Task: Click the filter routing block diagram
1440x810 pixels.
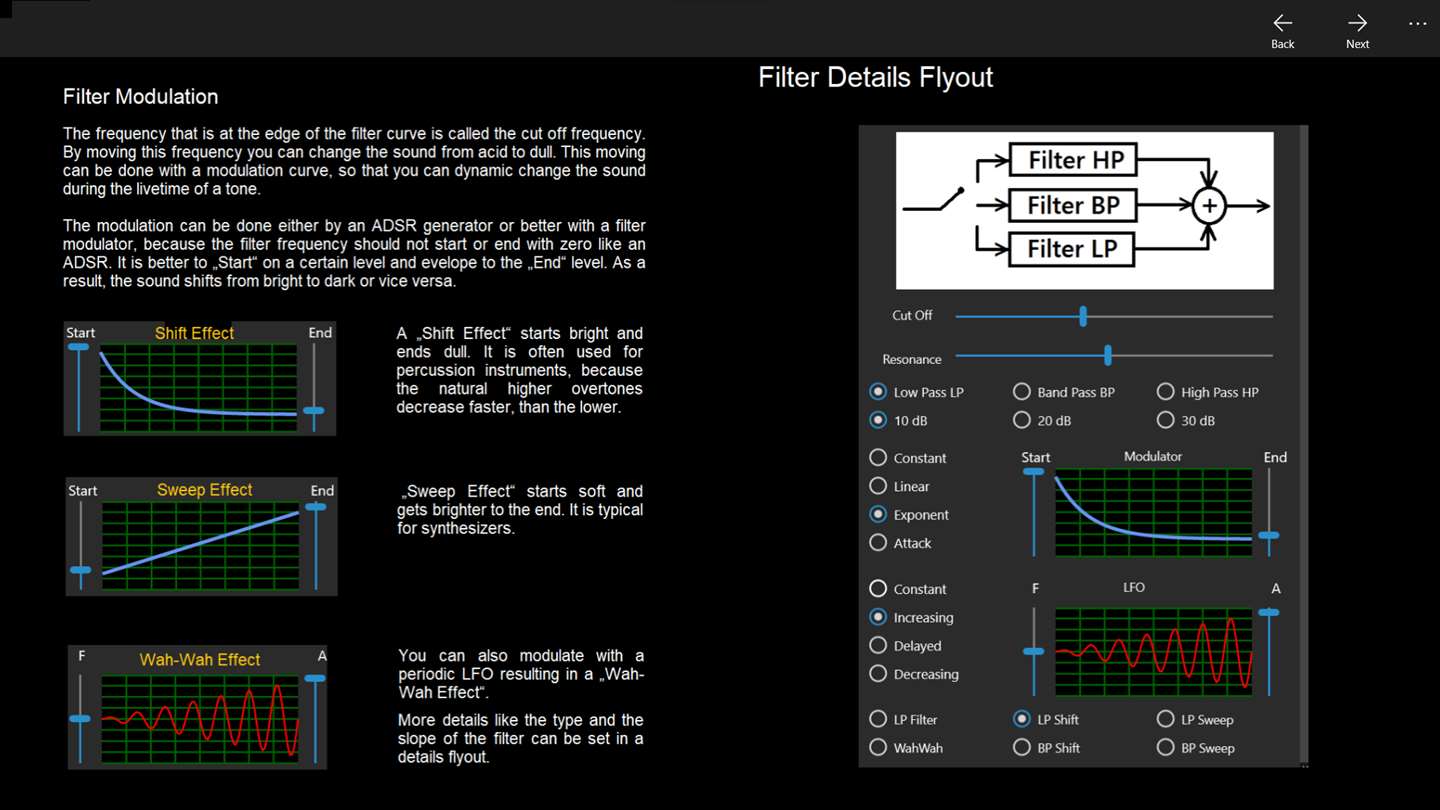Action: point(1084,210)
